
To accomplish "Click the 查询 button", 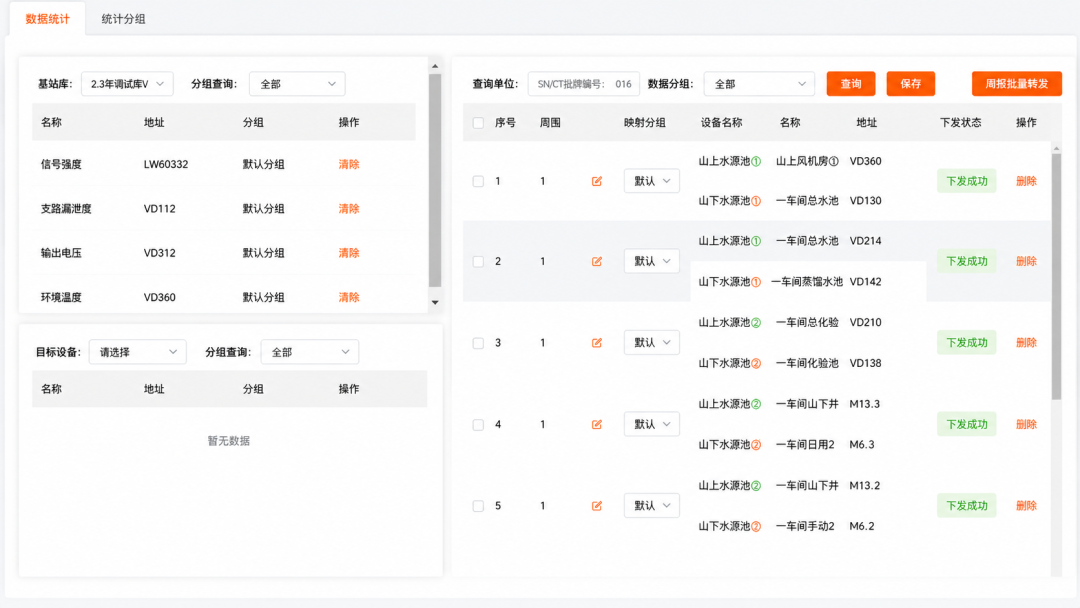I will 851,84.
